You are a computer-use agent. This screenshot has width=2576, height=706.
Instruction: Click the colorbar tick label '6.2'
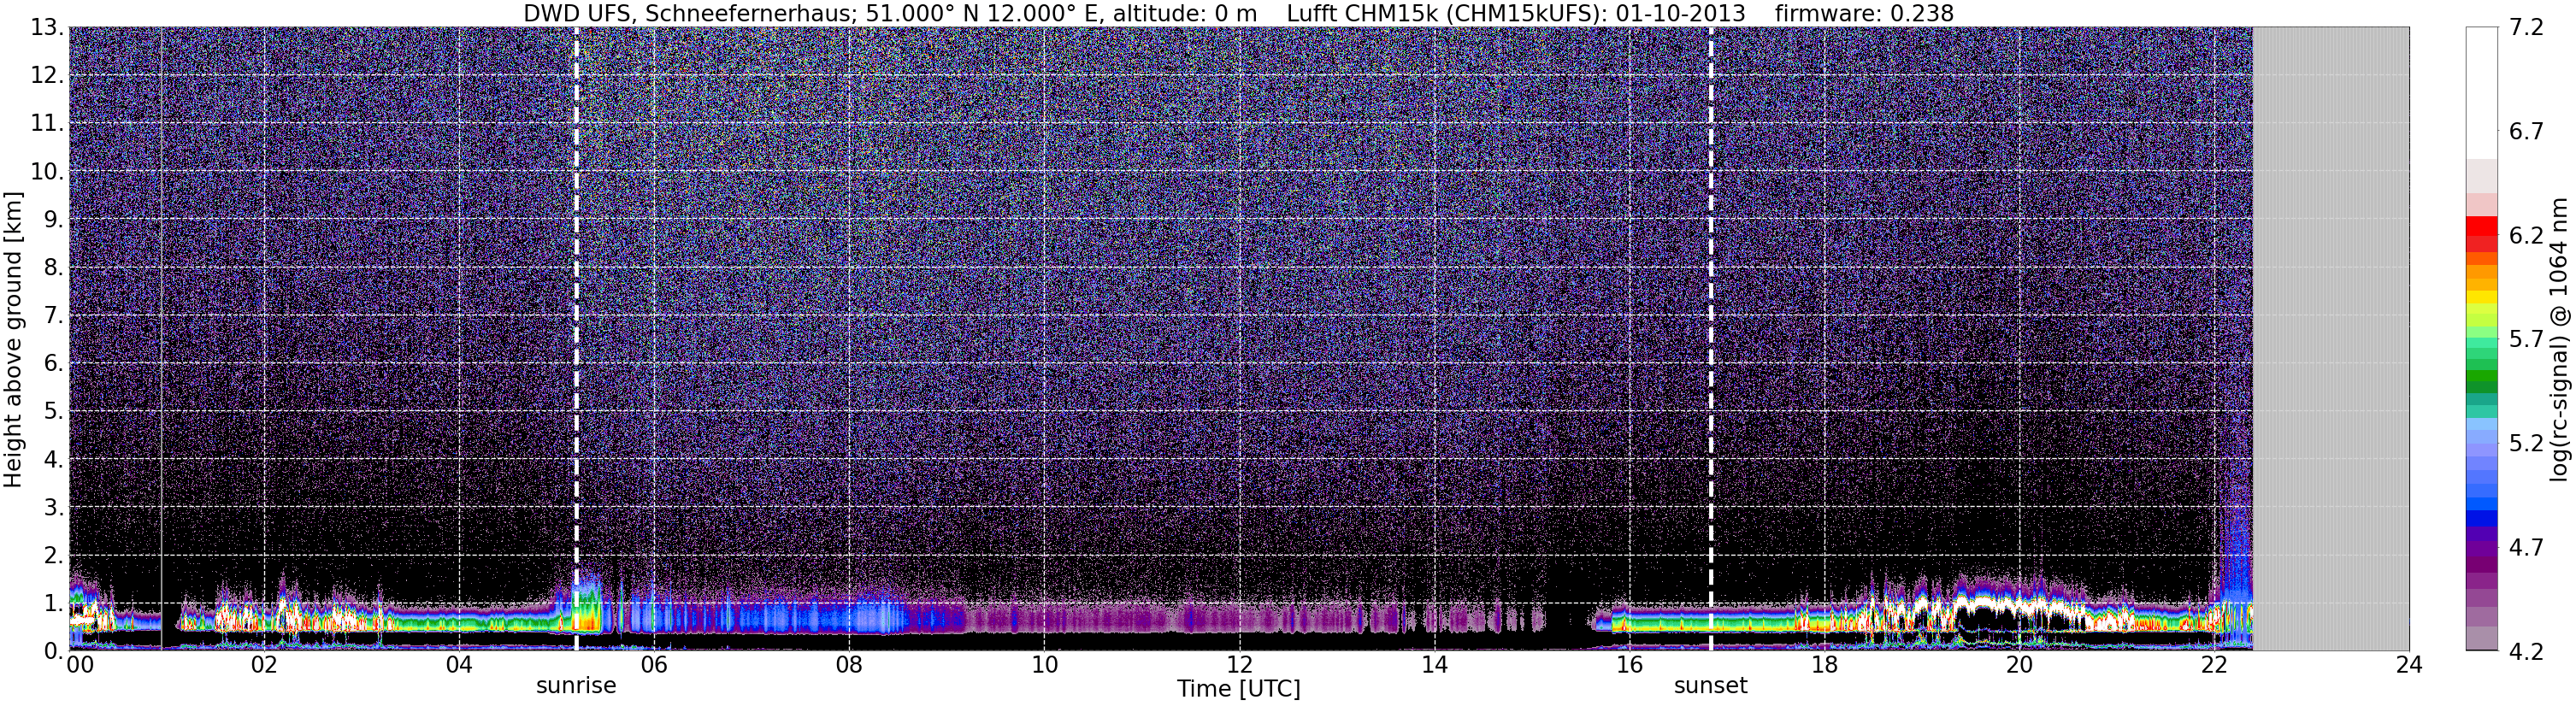[x=2525, y=236]
